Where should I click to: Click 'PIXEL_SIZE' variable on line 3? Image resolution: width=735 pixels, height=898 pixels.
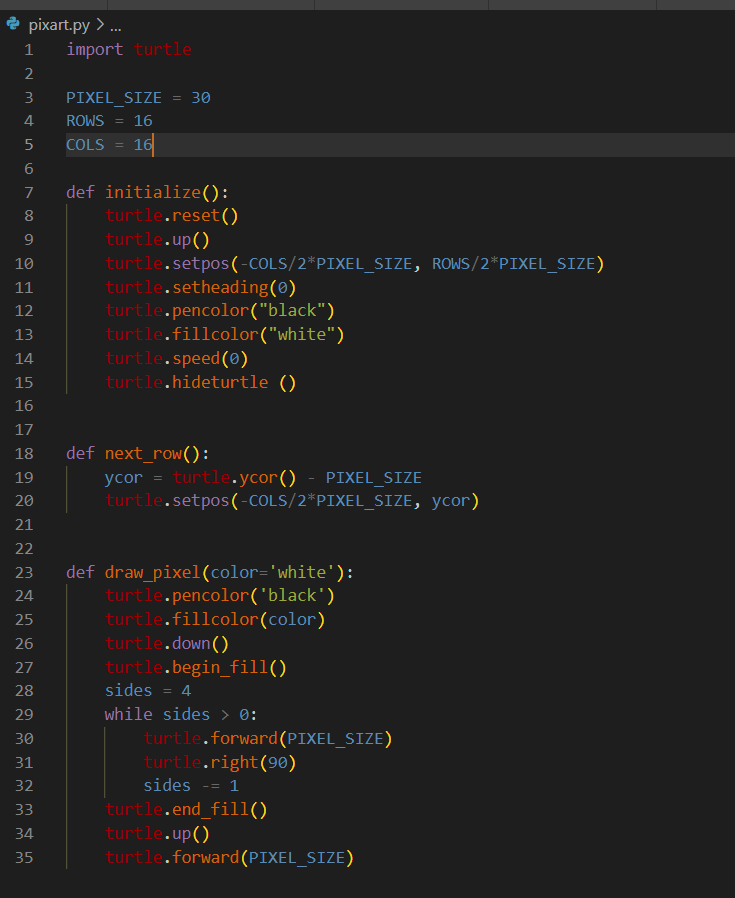pyautogui.click(x=114, y=98)
